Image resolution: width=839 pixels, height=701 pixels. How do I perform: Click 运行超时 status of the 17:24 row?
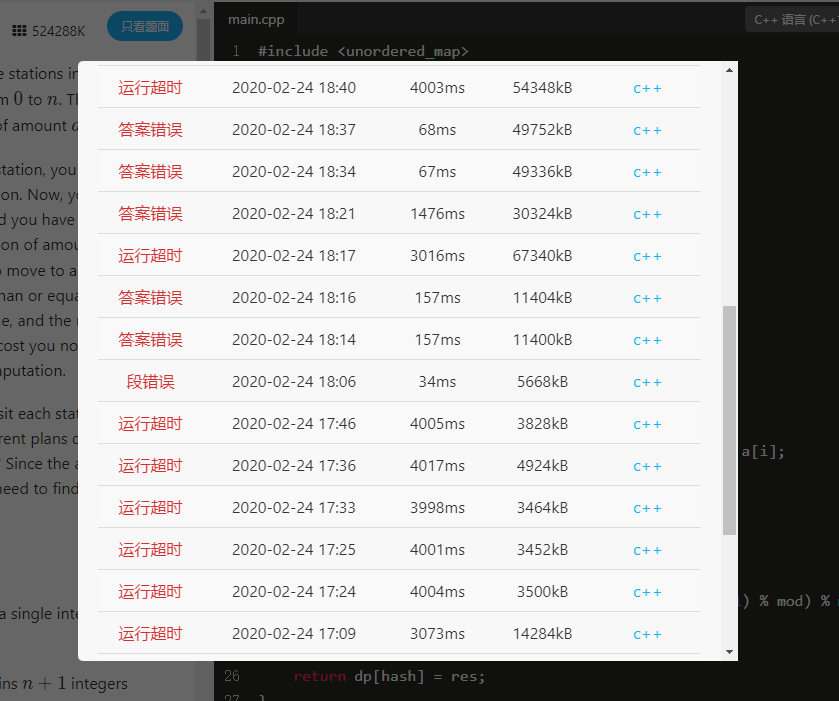(150, 592)
